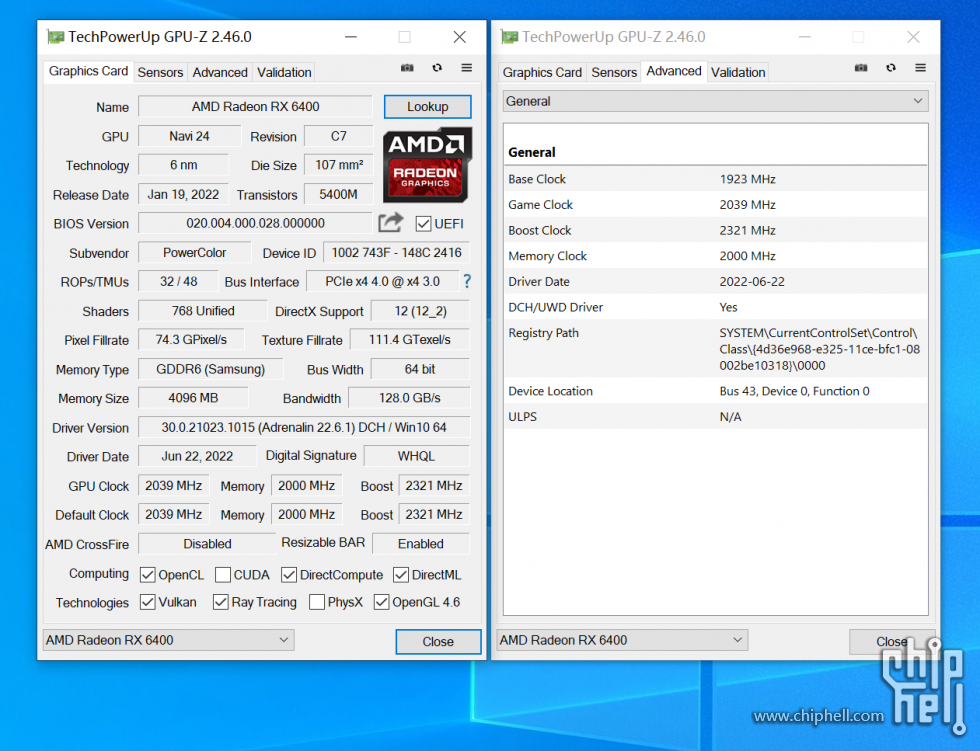This screenshot has height=751, width=980.
Task: Click the DirectX Support 12 (12_2) field
Action: point(420,311)
